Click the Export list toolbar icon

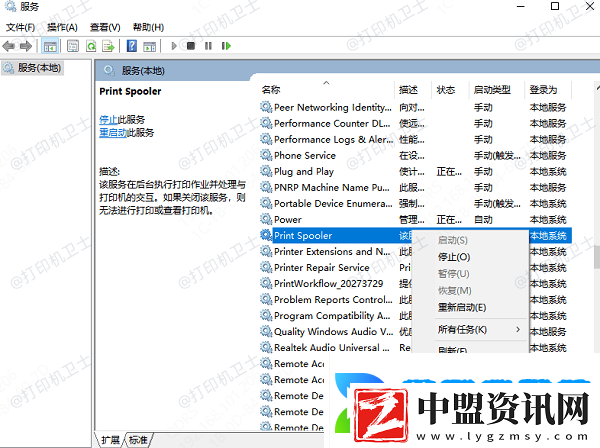[x=108, y=46]
